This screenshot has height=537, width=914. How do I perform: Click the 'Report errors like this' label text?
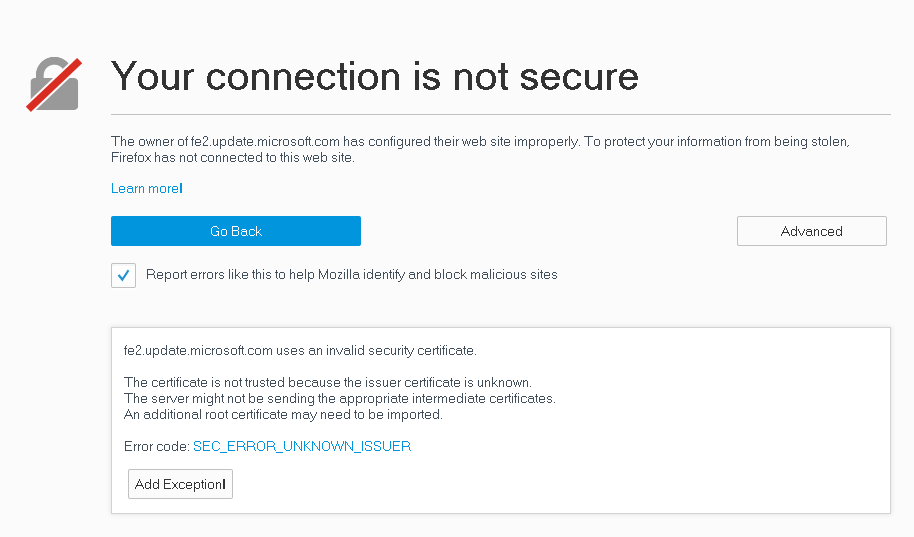click(351, 275)
